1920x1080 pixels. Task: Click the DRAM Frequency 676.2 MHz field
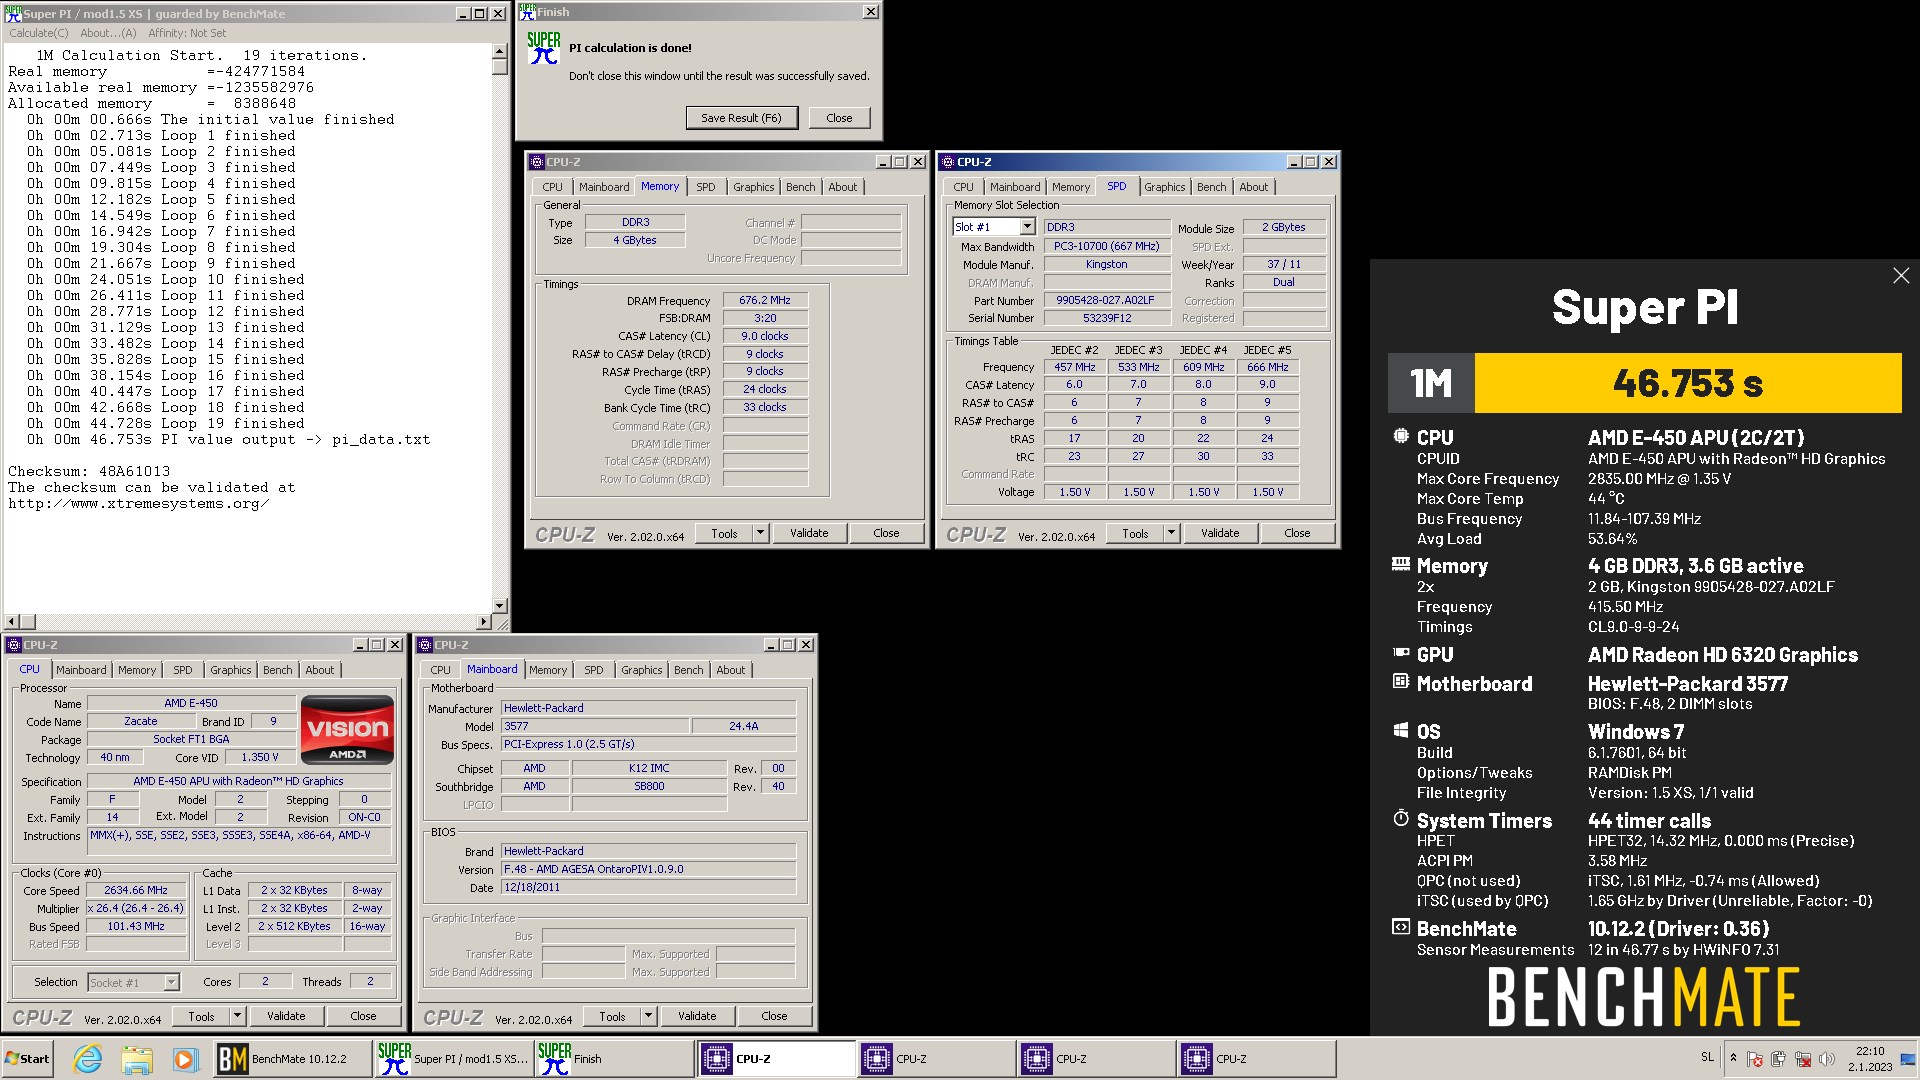tap(765, 300)
